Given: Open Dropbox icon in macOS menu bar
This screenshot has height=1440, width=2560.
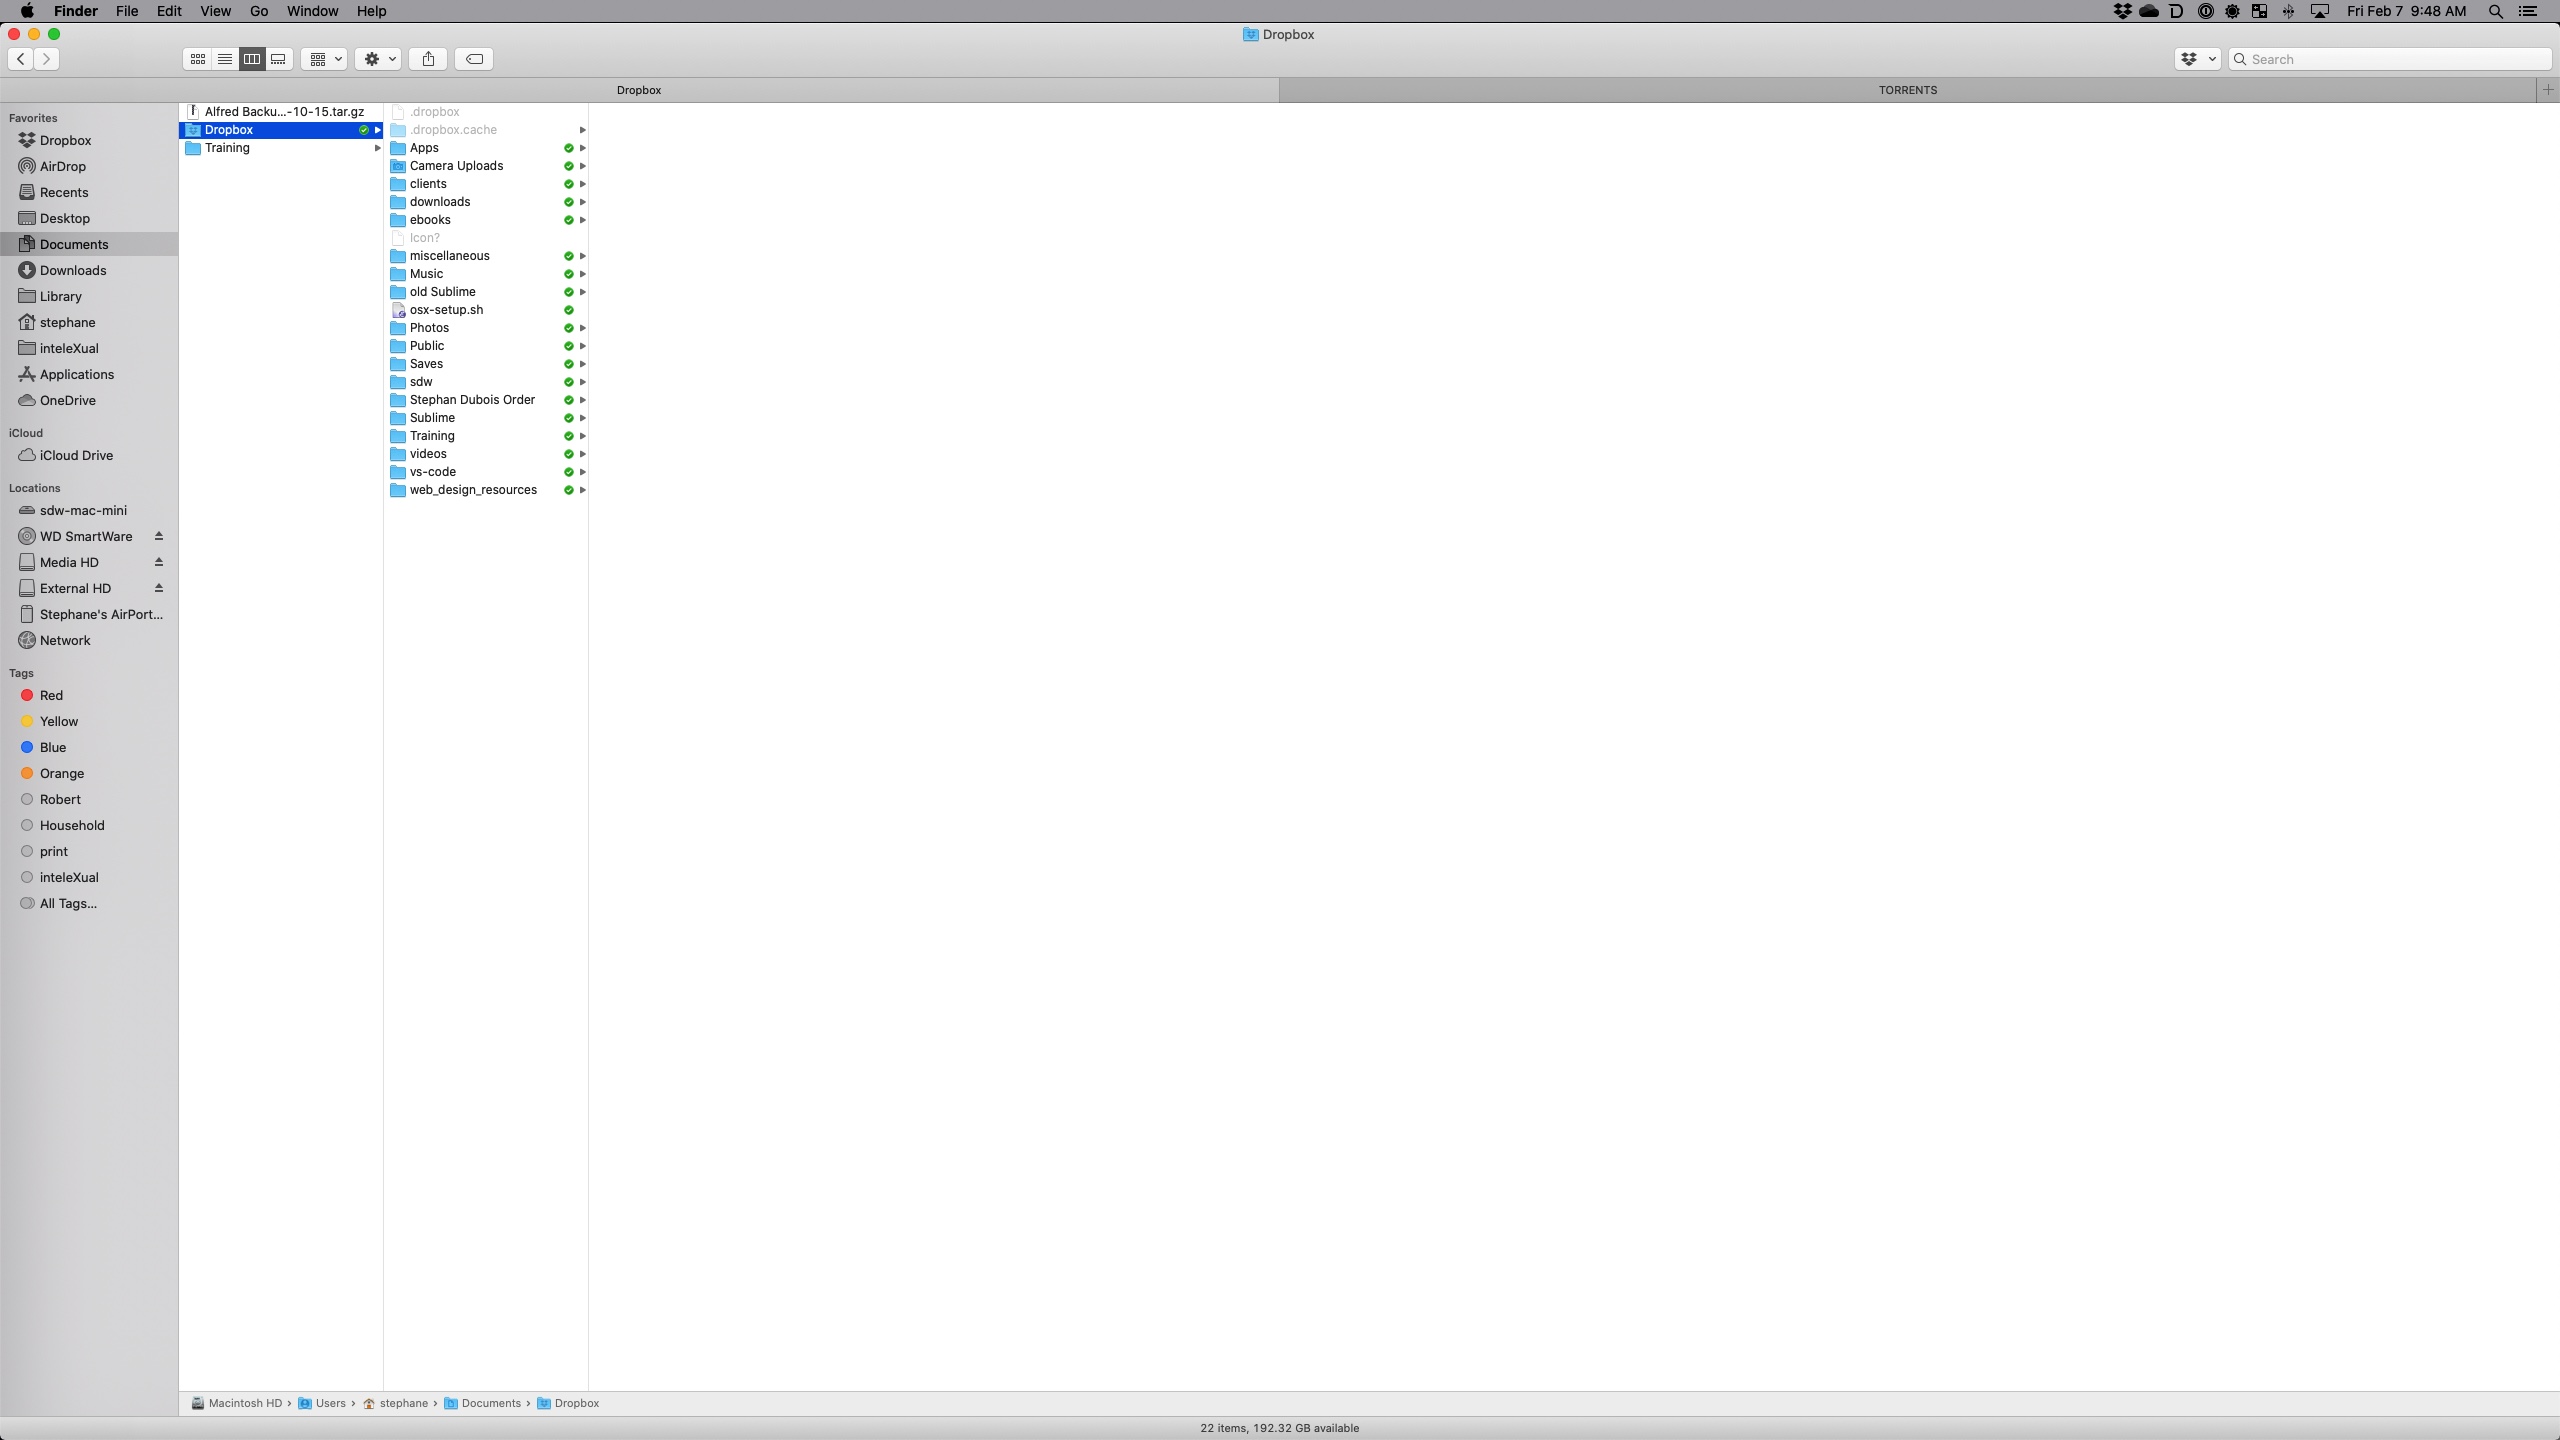Looking at the screenshot, I should click(2121, 11).
